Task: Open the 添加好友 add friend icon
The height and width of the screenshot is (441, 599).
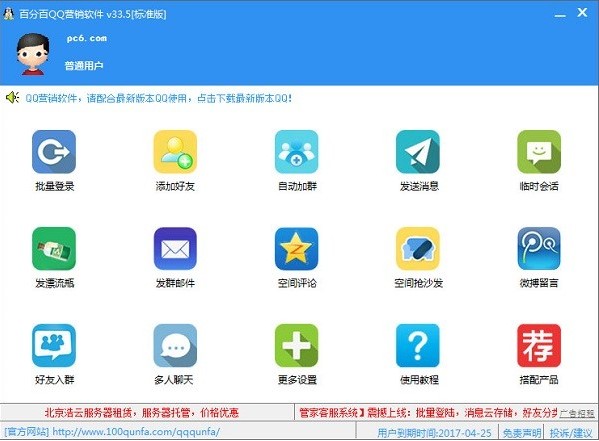Action: 175,152
